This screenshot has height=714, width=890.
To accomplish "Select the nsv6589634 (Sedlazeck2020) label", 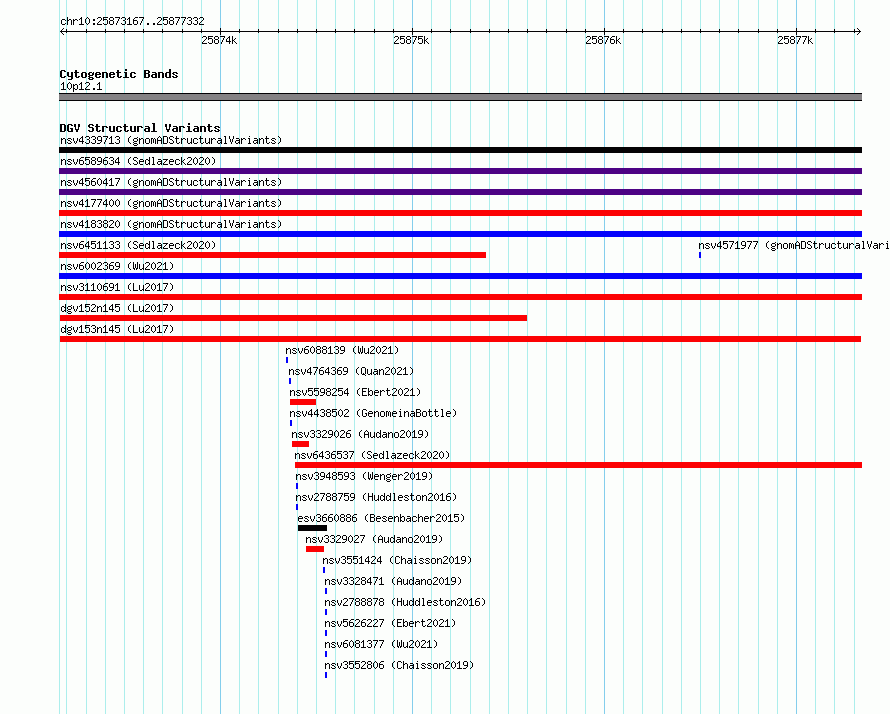I will coord(138,161).
